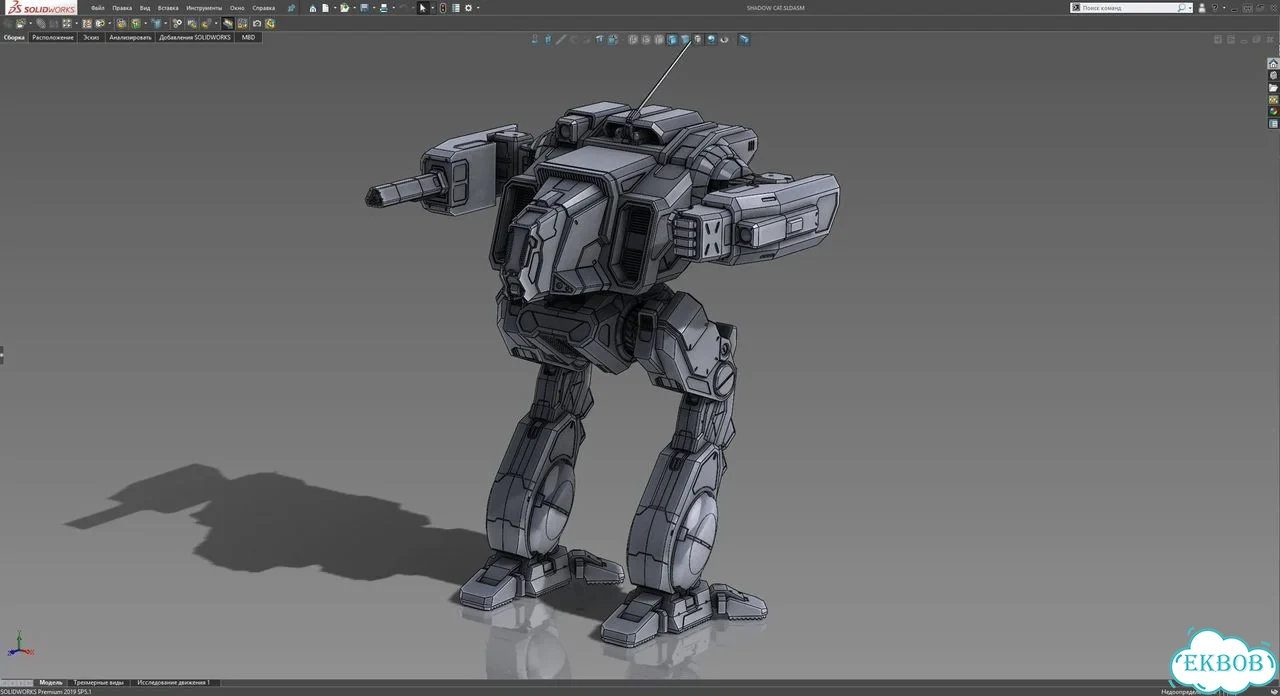Click the Zoom to Fit view icon
The height and width of the screenshot is (696, 1280).
[x=535, y=40]
